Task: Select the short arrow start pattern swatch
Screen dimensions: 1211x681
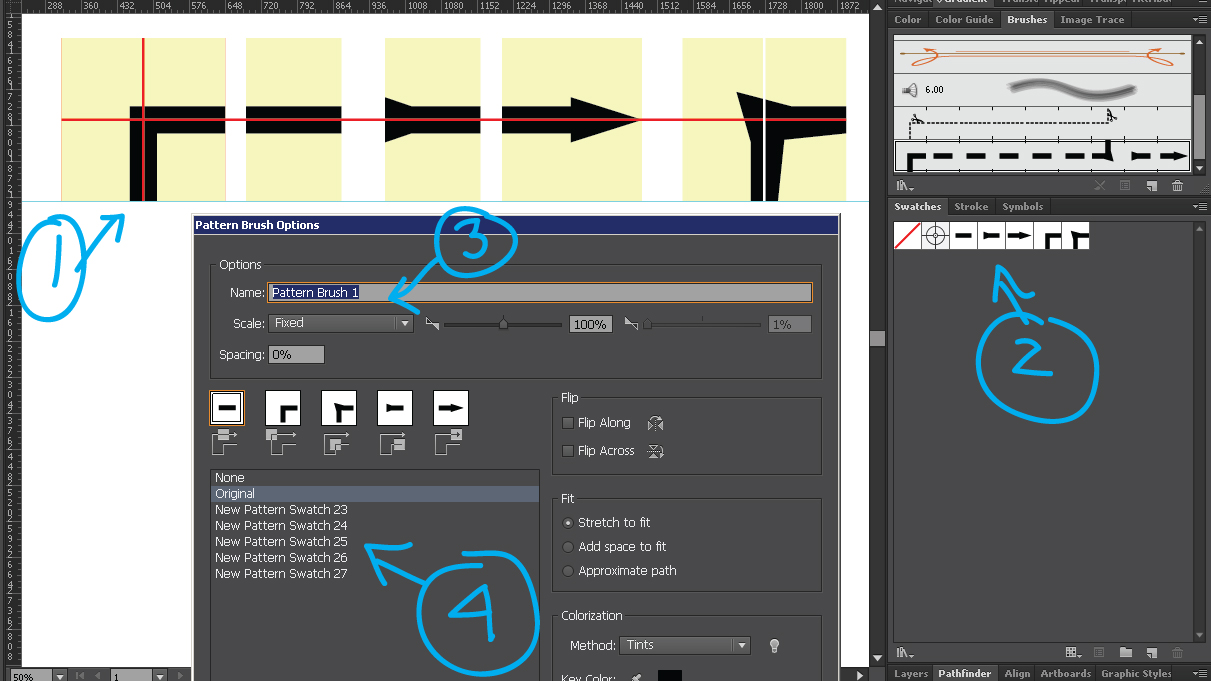Action: (991, 236)
